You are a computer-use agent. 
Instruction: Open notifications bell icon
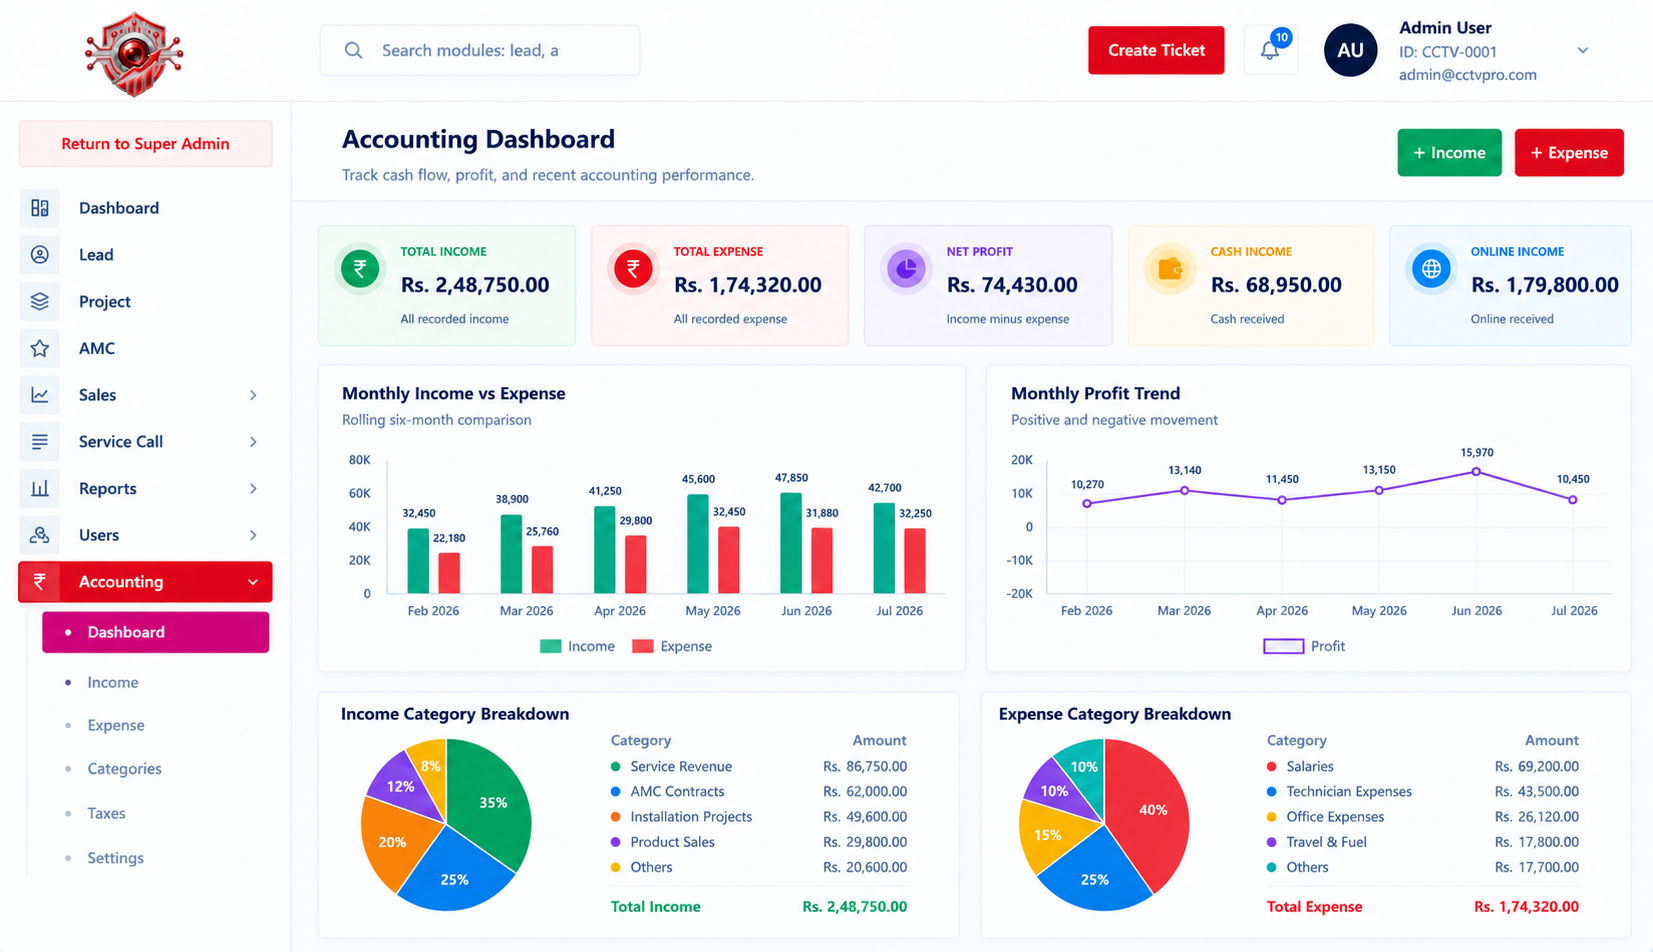pyautogui.click(x=1270, y=50)
